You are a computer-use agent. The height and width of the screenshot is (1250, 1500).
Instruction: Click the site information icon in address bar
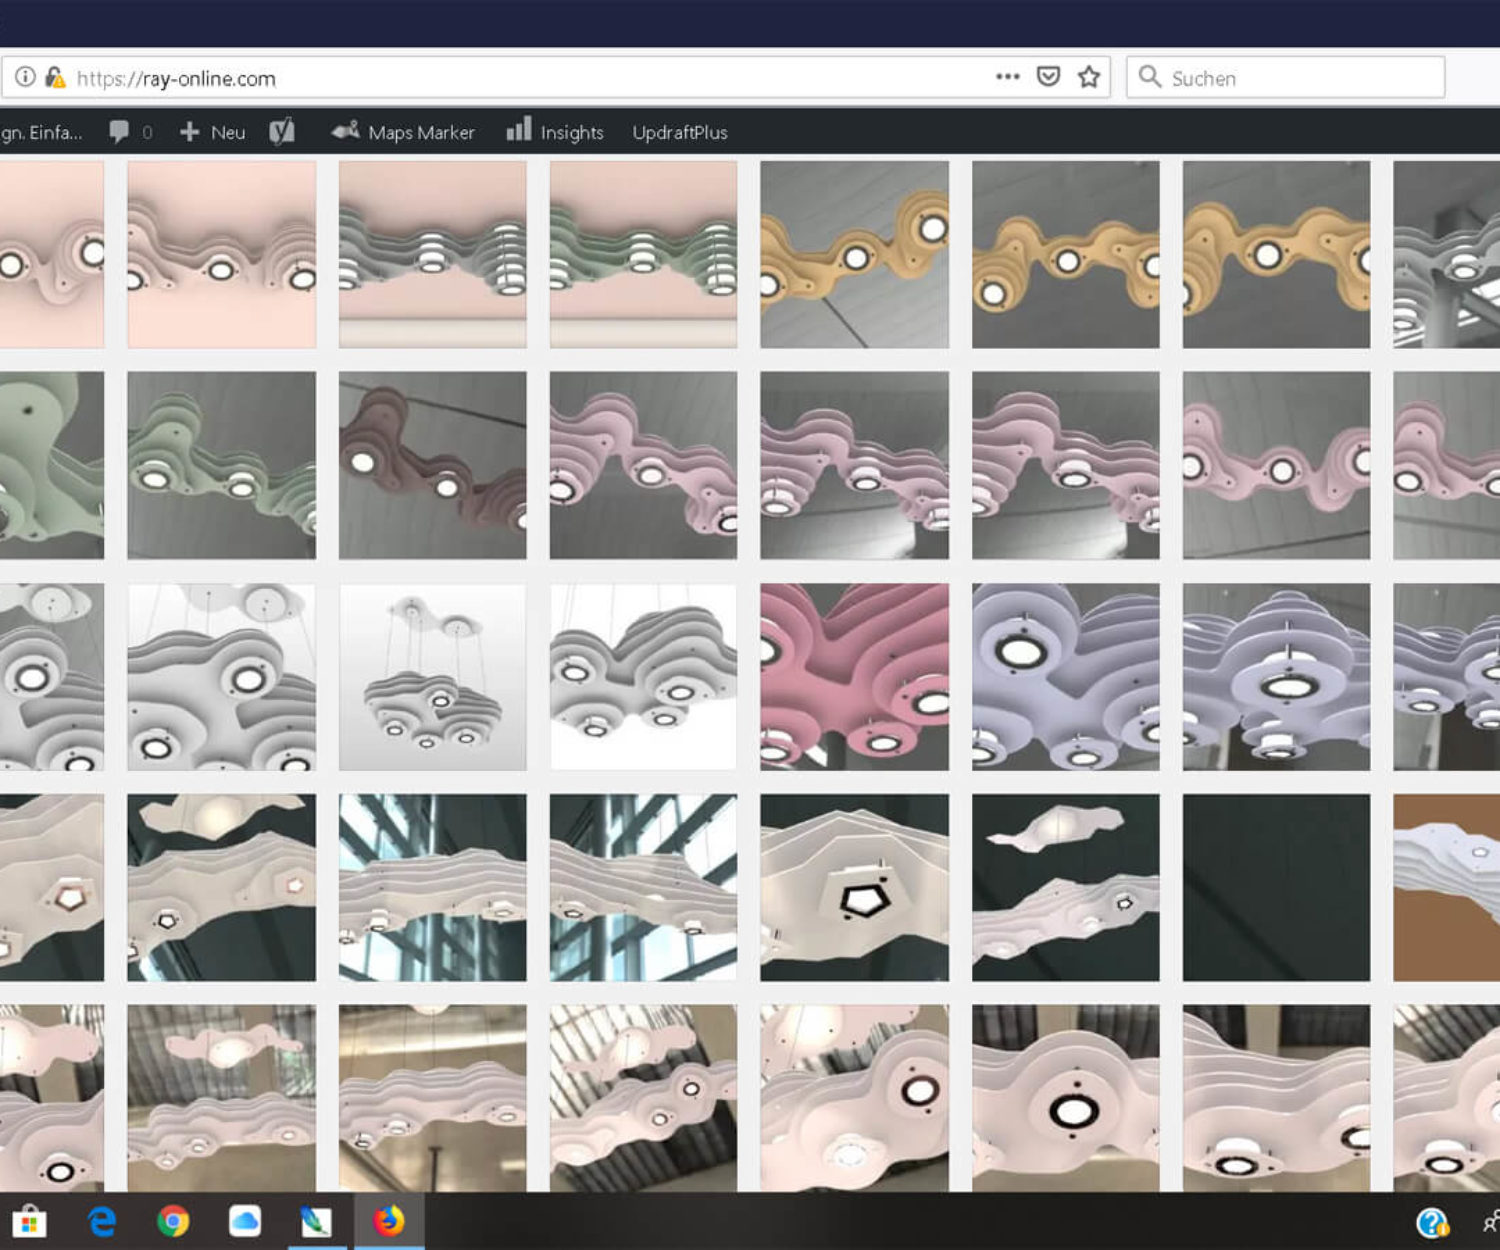(25, 77)
